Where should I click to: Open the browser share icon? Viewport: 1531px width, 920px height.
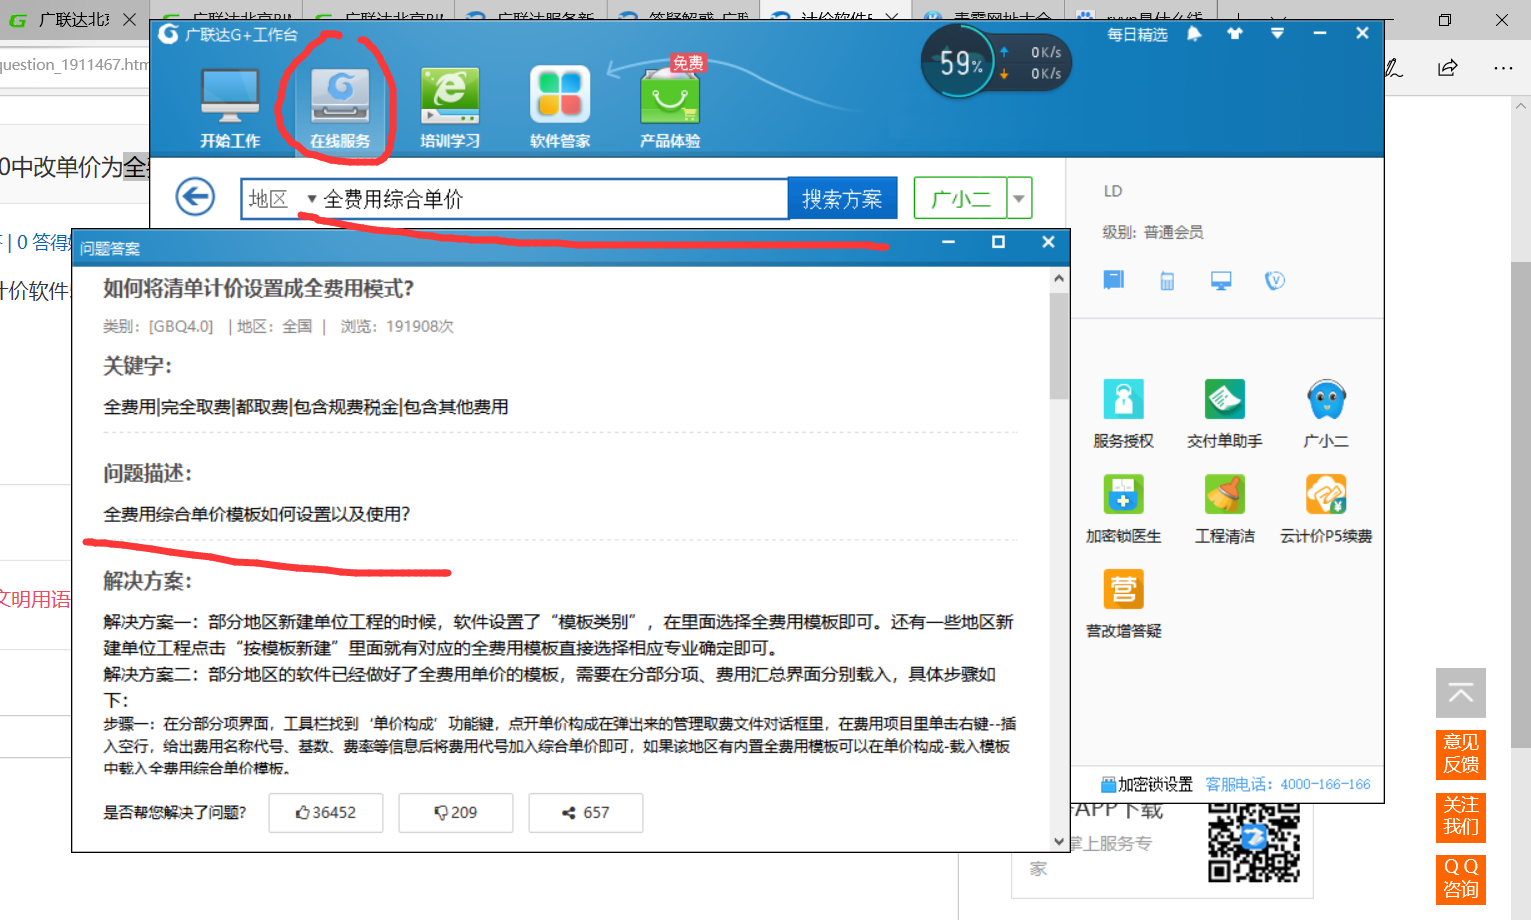[1448, 68]
